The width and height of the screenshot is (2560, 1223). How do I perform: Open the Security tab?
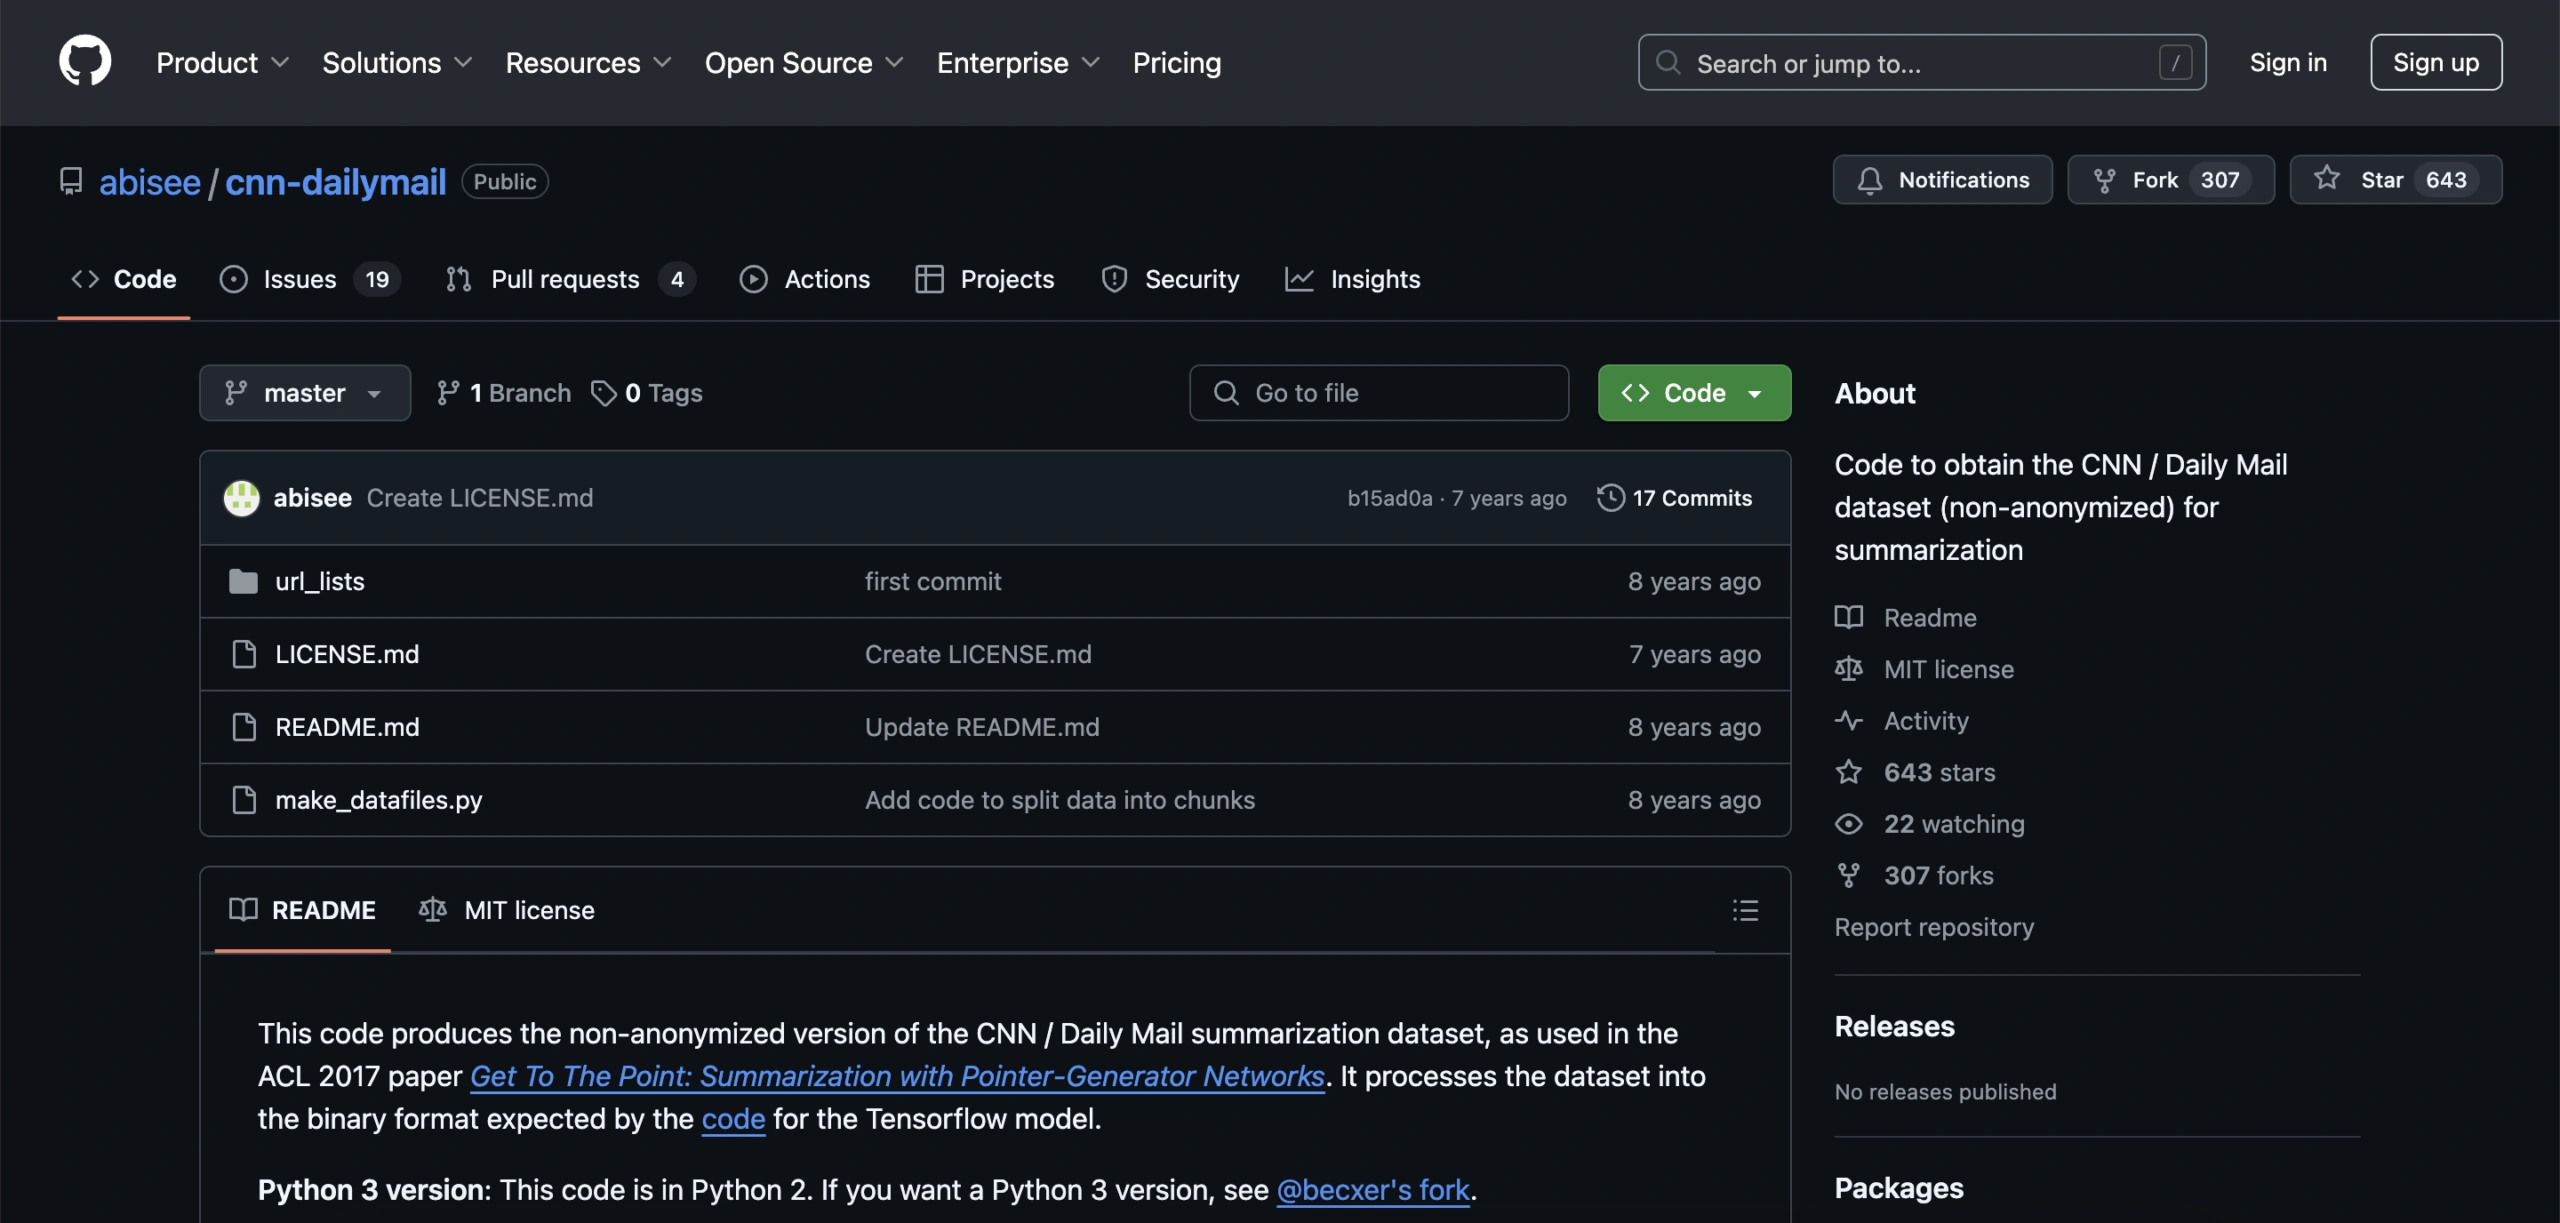1170,279
